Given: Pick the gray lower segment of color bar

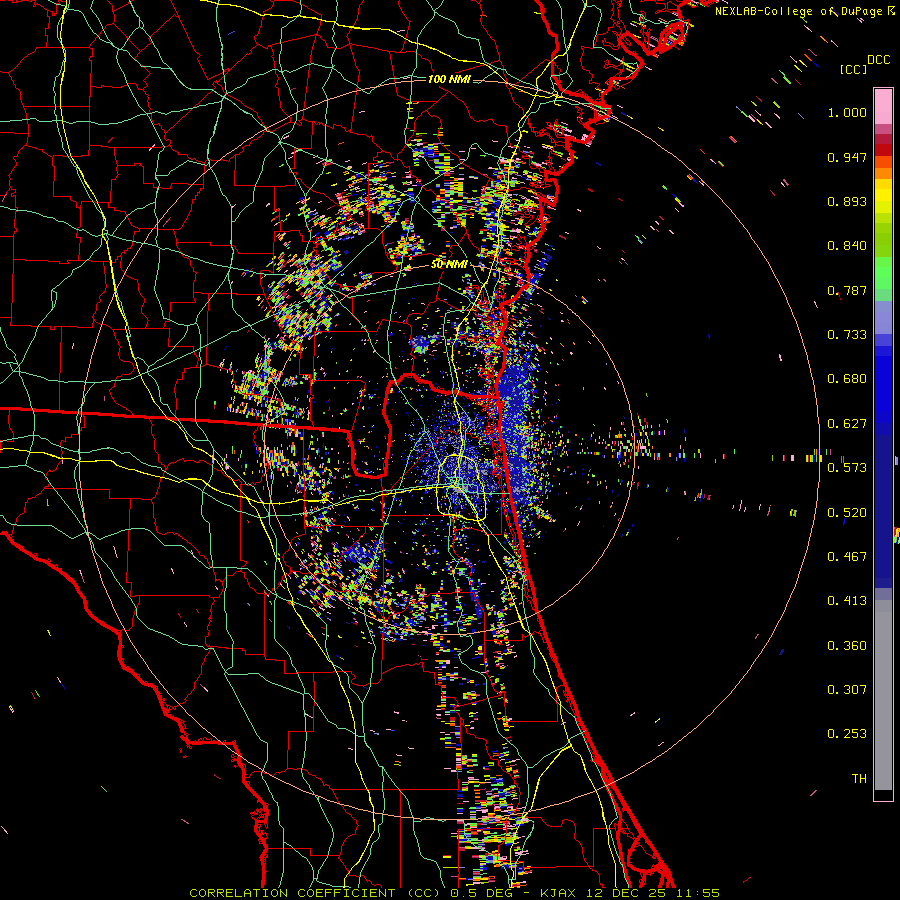Looking at the screenshot, I should (883, 695).
